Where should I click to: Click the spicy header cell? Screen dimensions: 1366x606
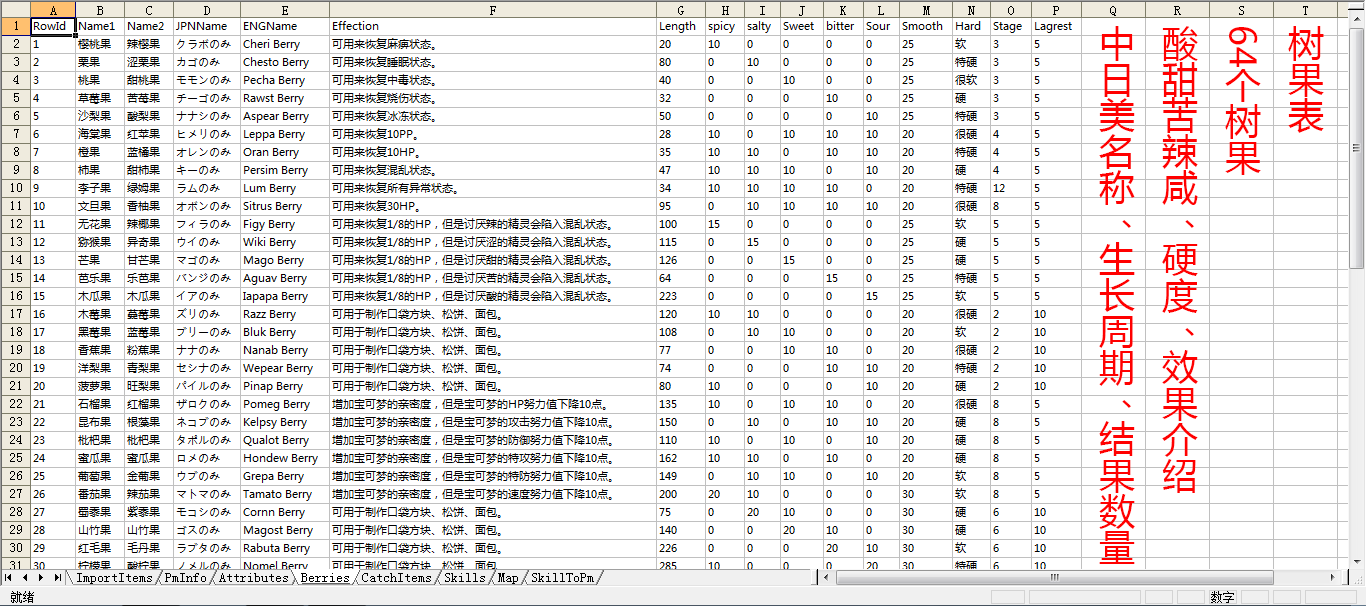pos(724,26)
